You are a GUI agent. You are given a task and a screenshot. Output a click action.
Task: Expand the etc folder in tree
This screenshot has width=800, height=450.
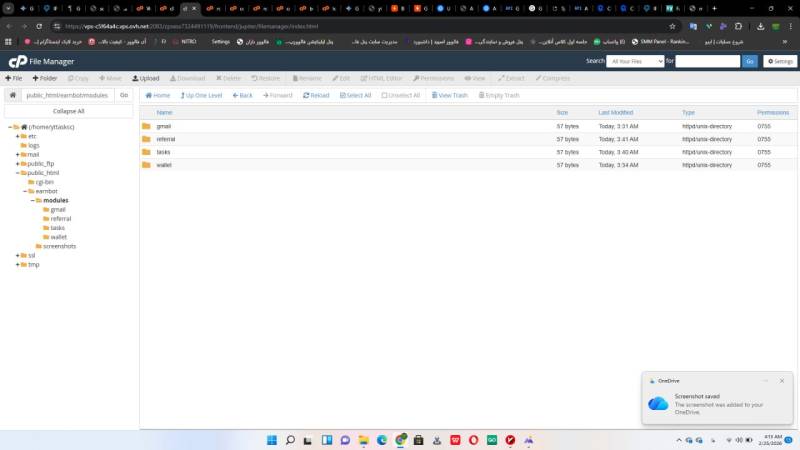point(18,136)
